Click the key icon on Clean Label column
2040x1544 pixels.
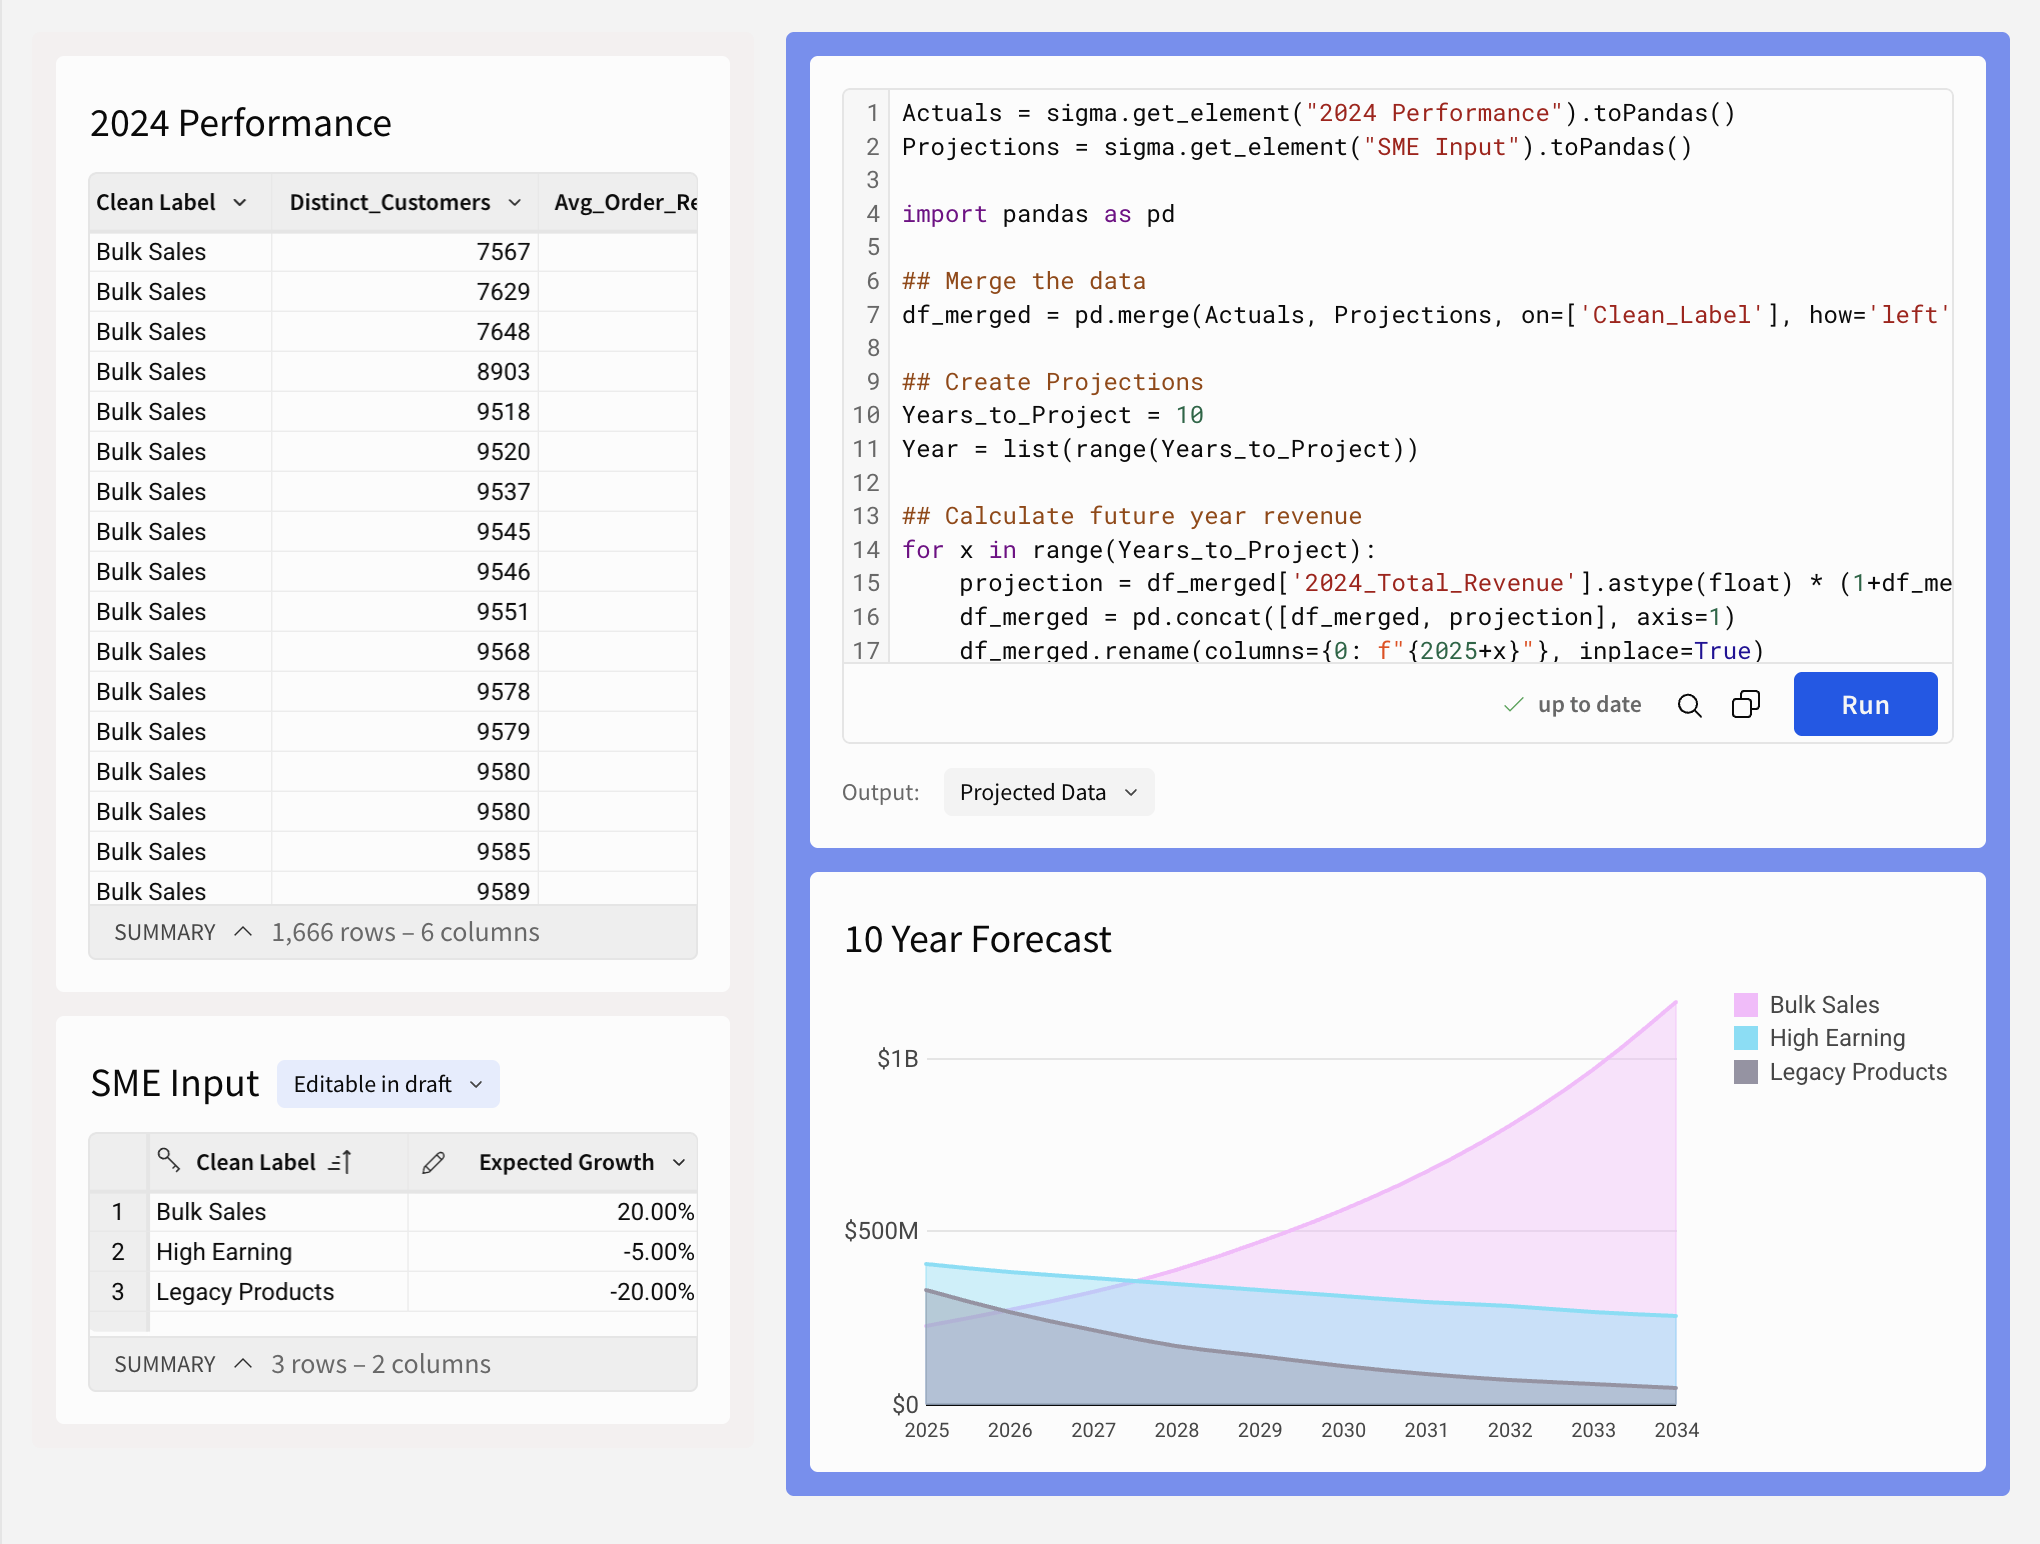[x=169, y=1160]
